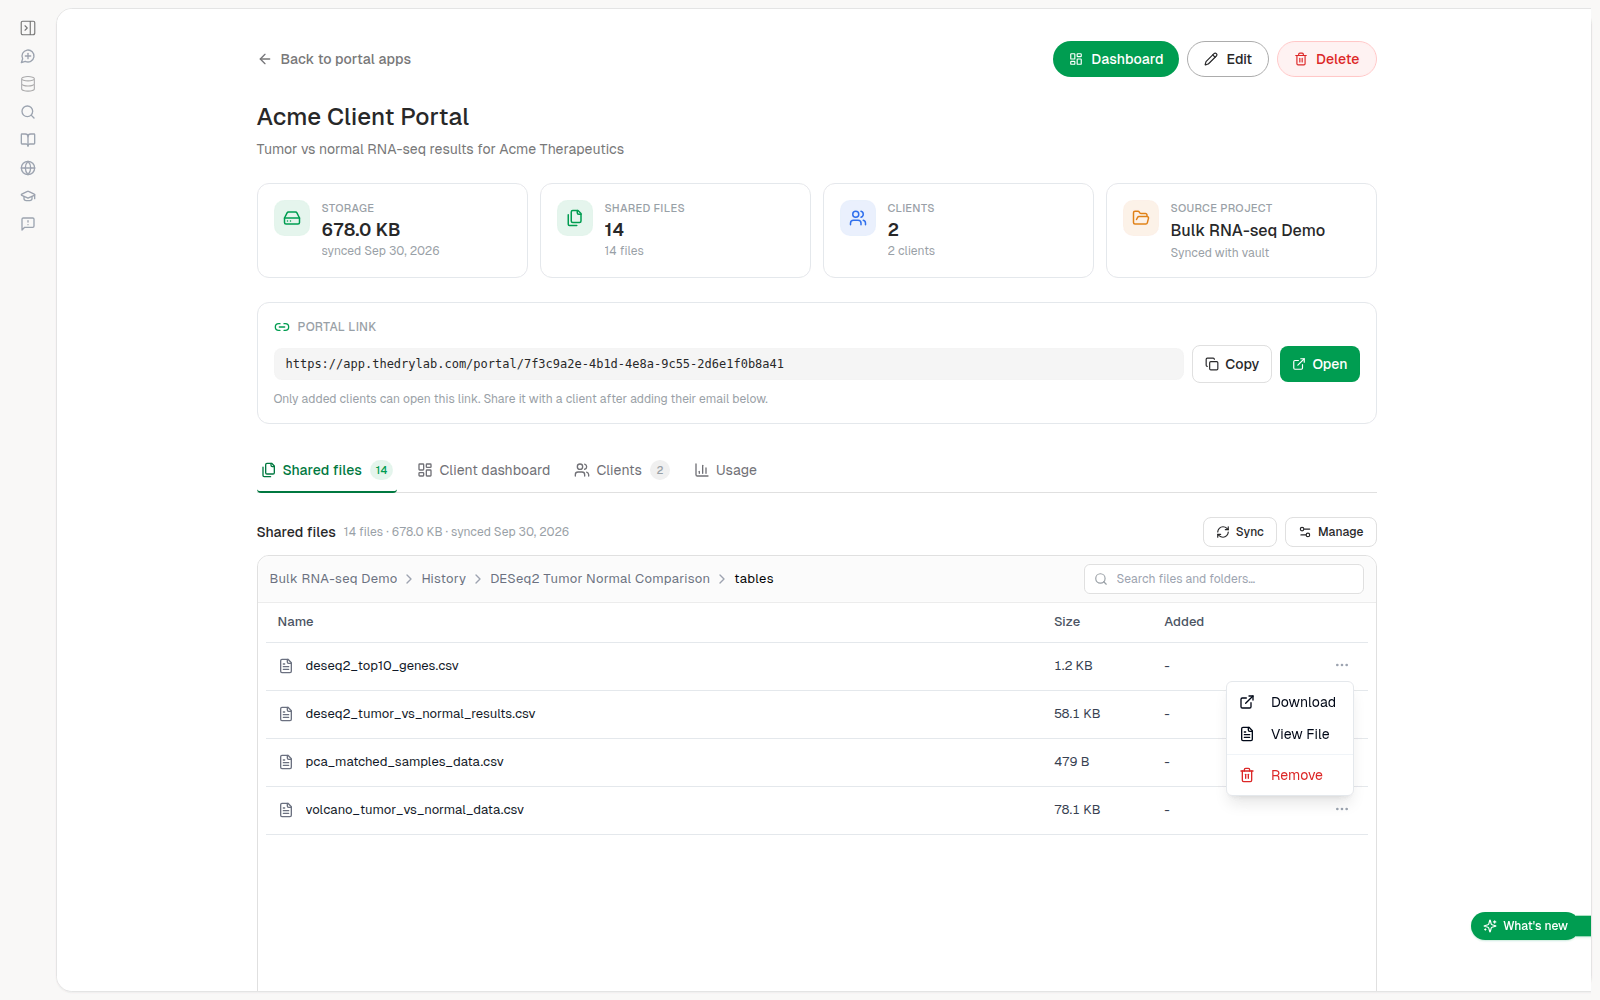This screenshot has width=1600, height=1000.
Task: Toggle the sidebar panel icon
Action: [x=28, y=28]
